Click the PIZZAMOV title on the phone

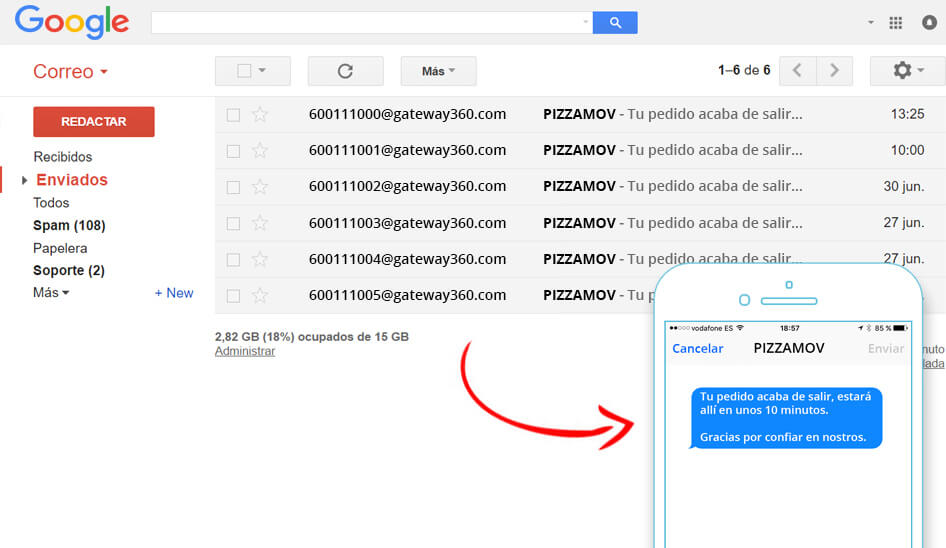click(789, 348)
